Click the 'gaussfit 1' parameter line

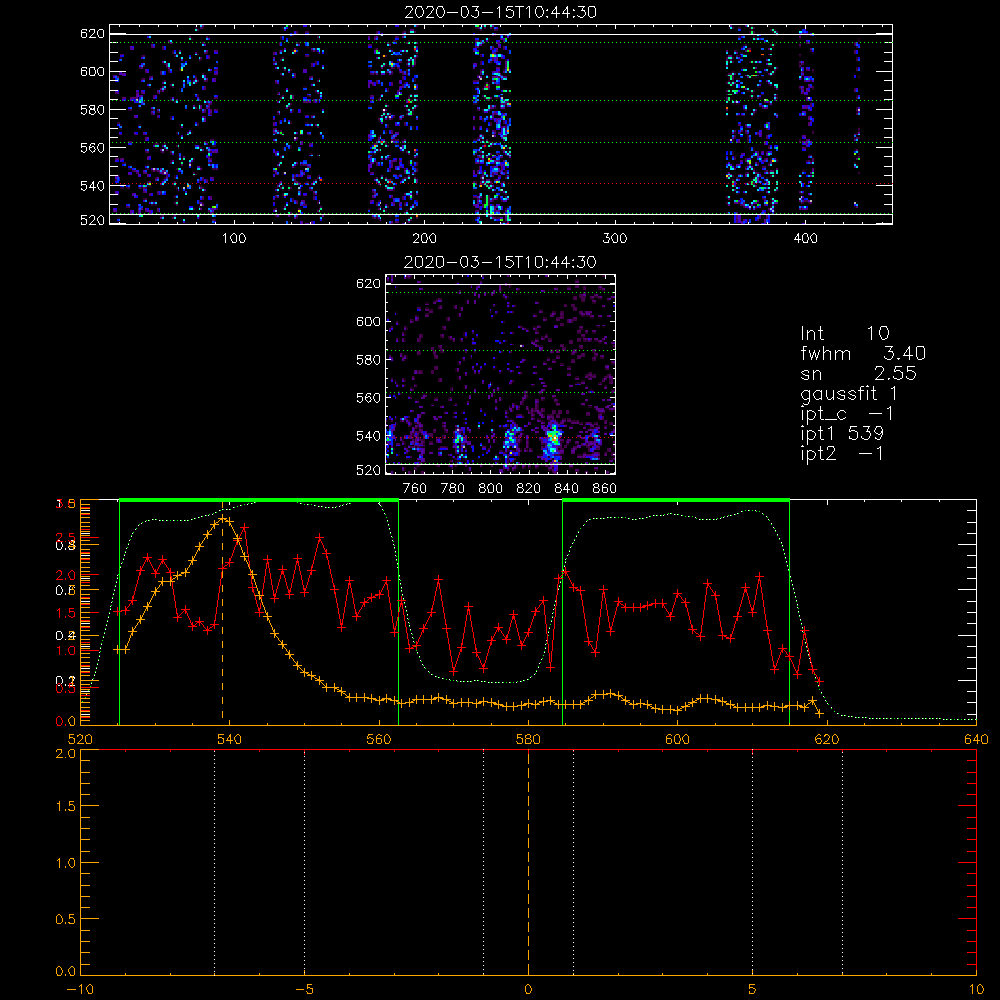[x=849, y=393]
